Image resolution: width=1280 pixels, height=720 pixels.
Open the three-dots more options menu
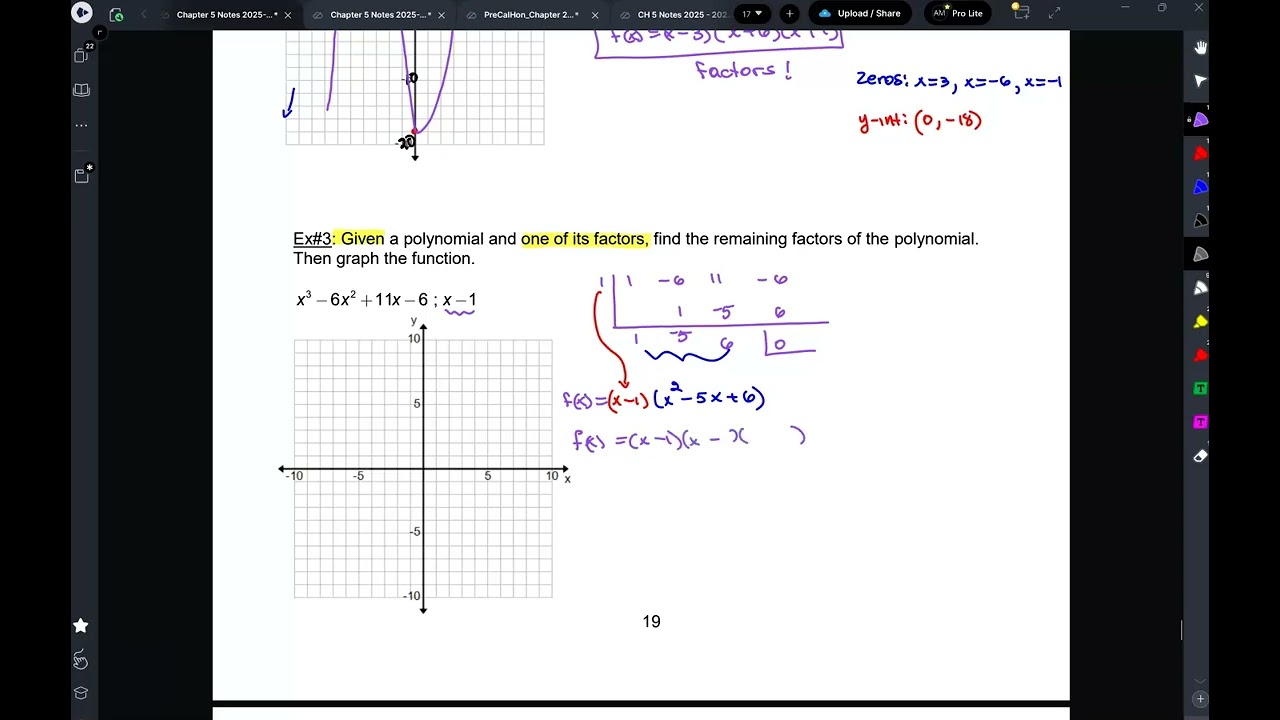point(82,126)
